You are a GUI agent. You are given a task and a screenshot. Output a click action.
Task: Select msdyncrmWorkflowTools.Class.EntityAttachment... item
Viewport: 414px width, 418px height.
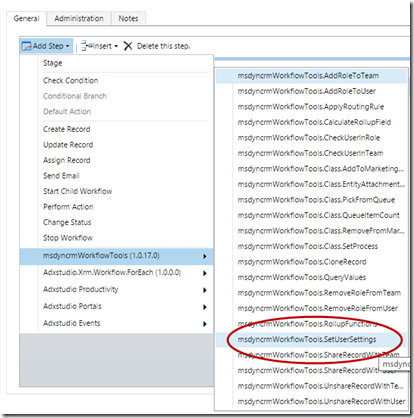[321, 184]
